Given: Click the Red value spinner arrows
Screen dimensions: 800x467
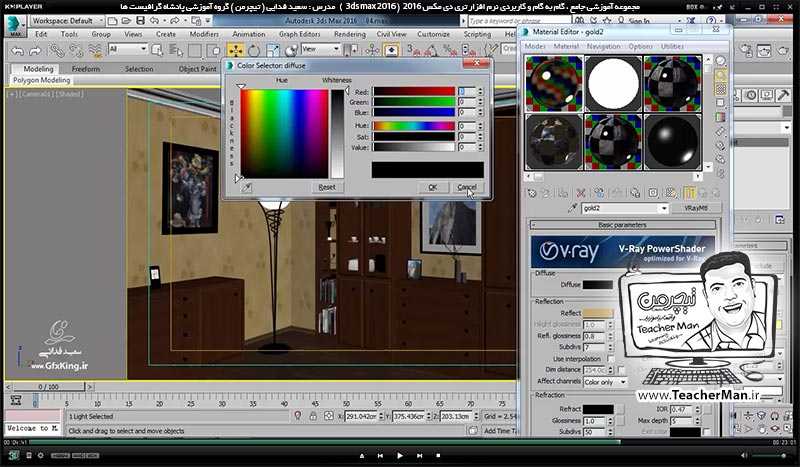Looking at the screenshot, I should (x=480, y=91).
